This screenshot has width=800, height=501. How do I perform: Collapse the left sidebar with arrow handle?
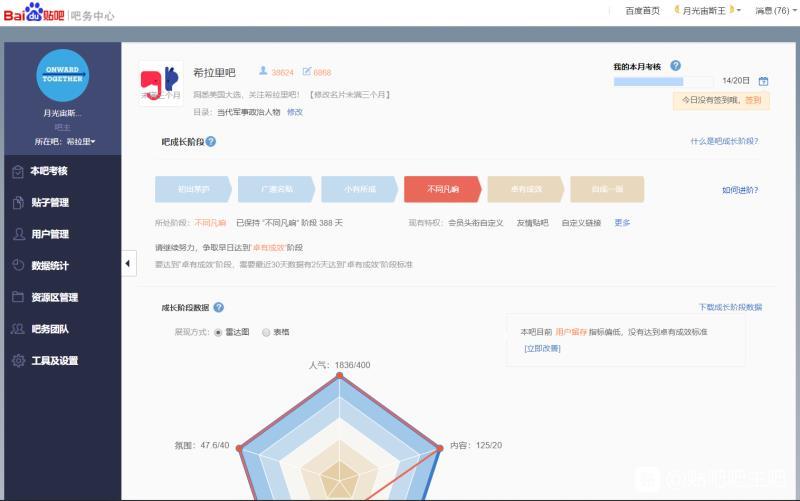pyautogui.click(x=128, y=264)
